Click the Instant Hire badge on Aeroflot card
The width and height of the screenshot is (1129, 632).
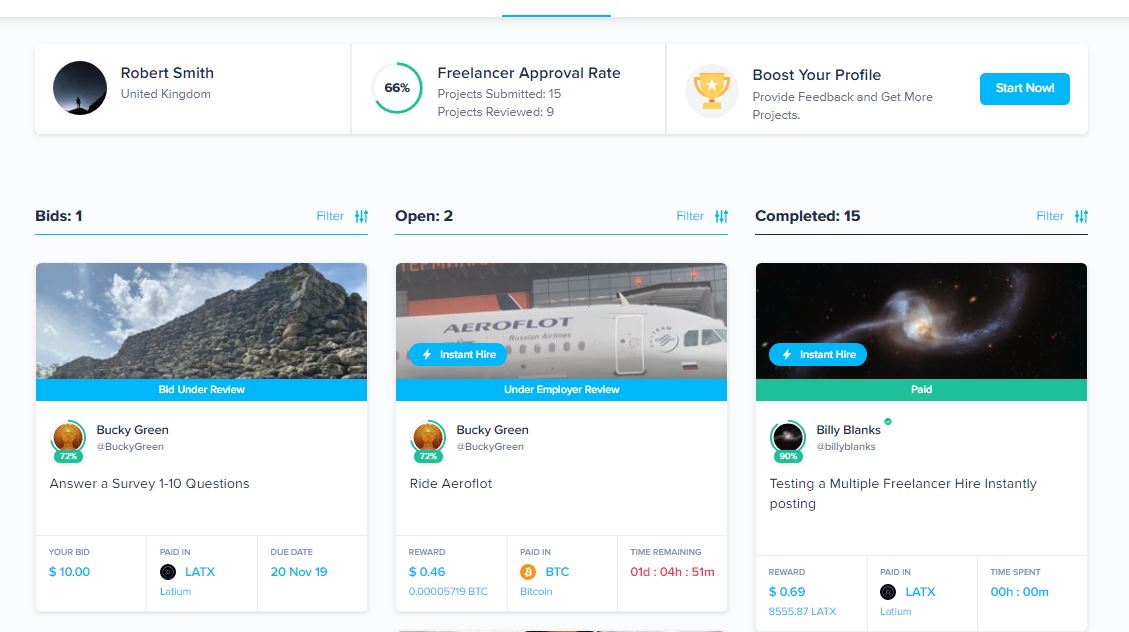click(x=458, y=354)
